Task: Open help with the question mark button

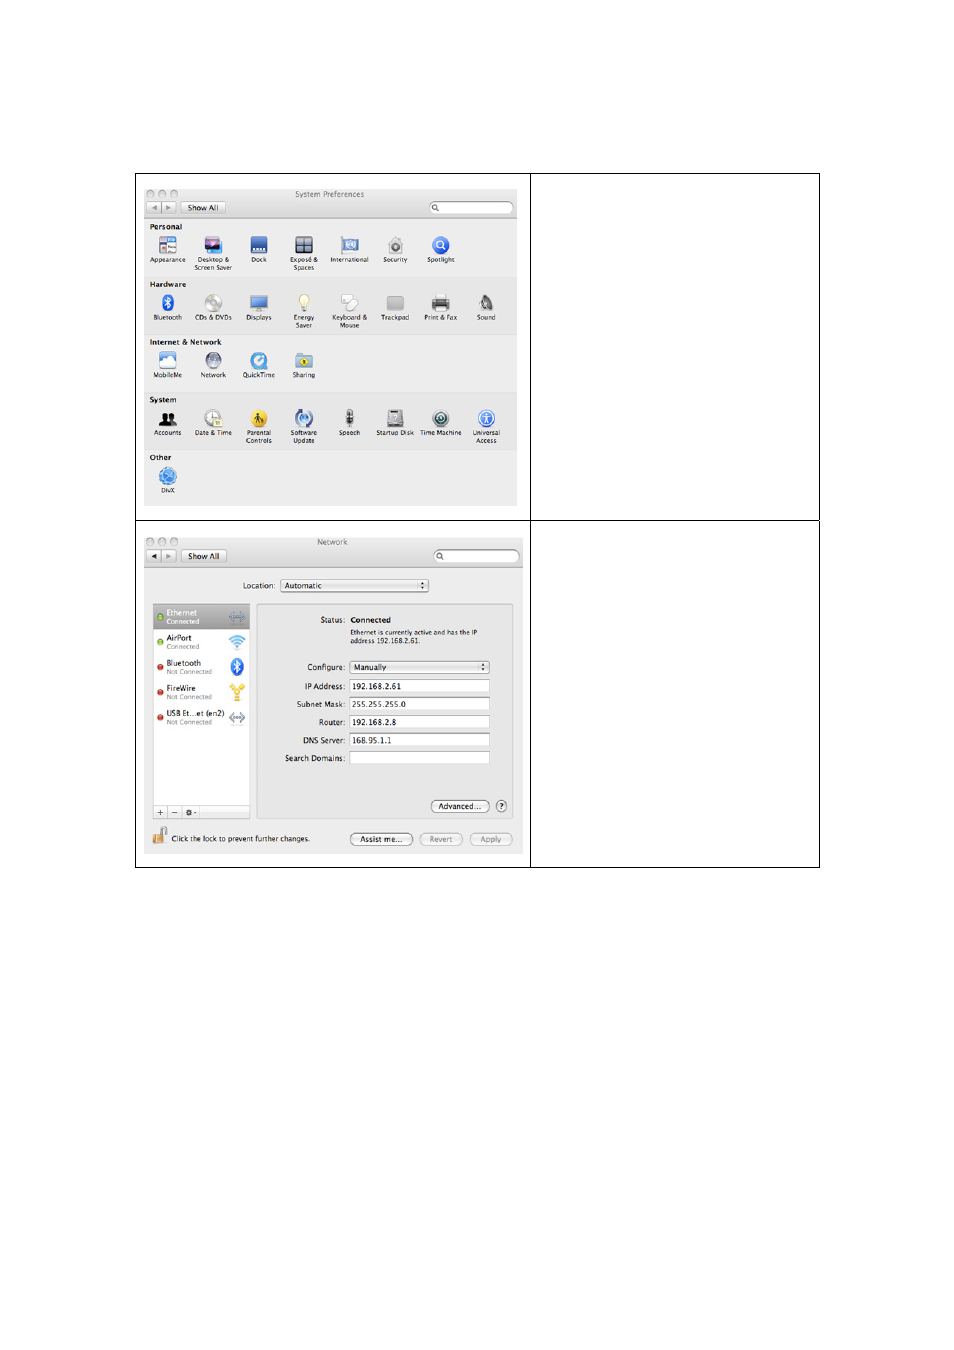Action: [x=501, y=806]
